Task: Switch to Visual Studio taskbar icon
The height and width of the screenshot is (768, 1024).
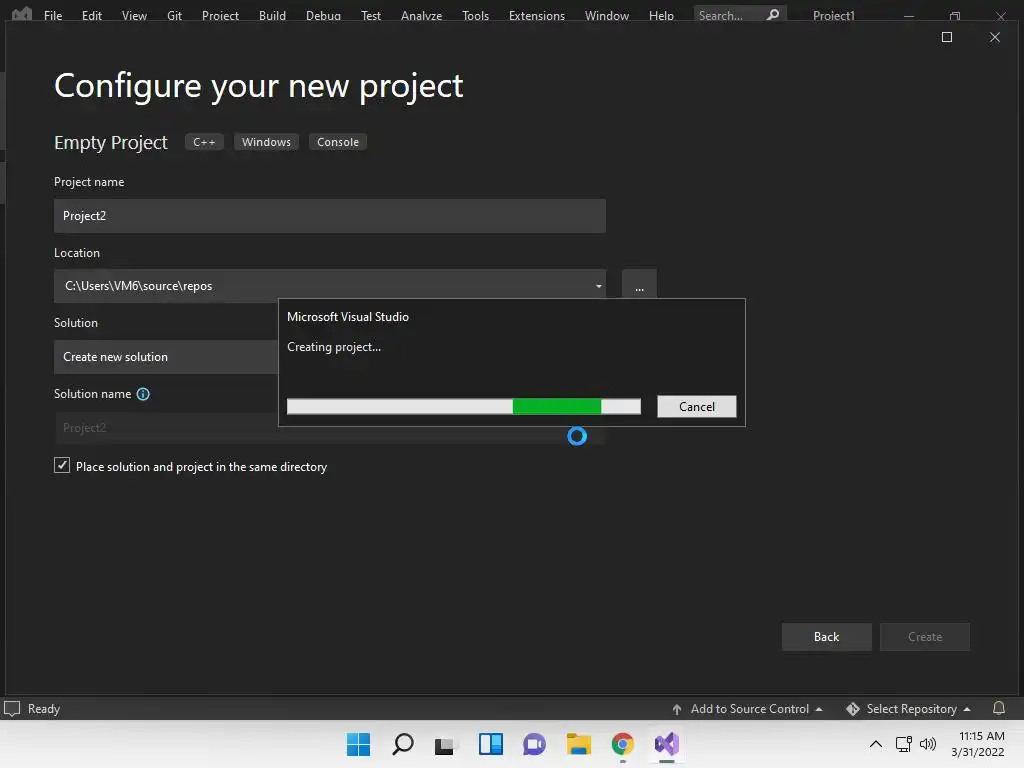Action: [667, 744]
